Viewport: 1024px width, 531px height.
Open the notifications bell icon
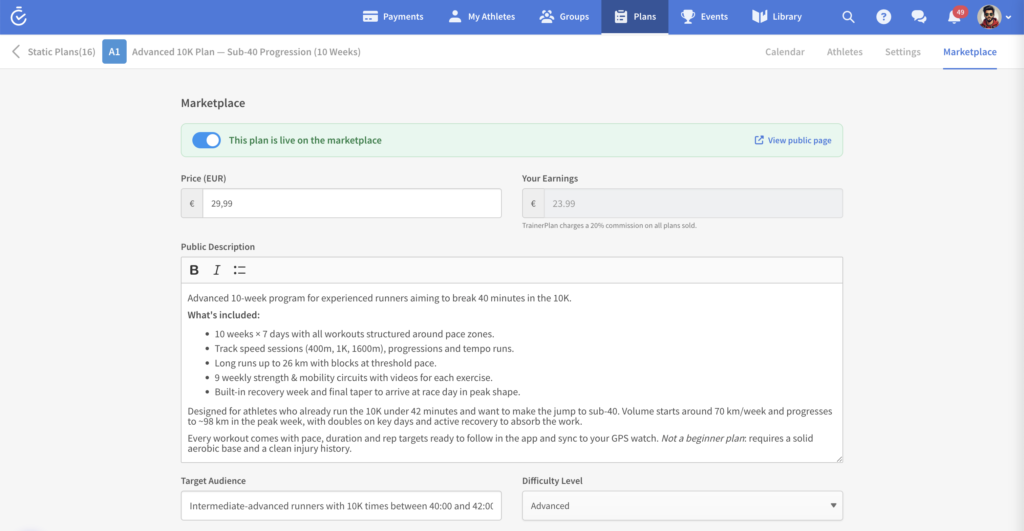click(954, 17)
